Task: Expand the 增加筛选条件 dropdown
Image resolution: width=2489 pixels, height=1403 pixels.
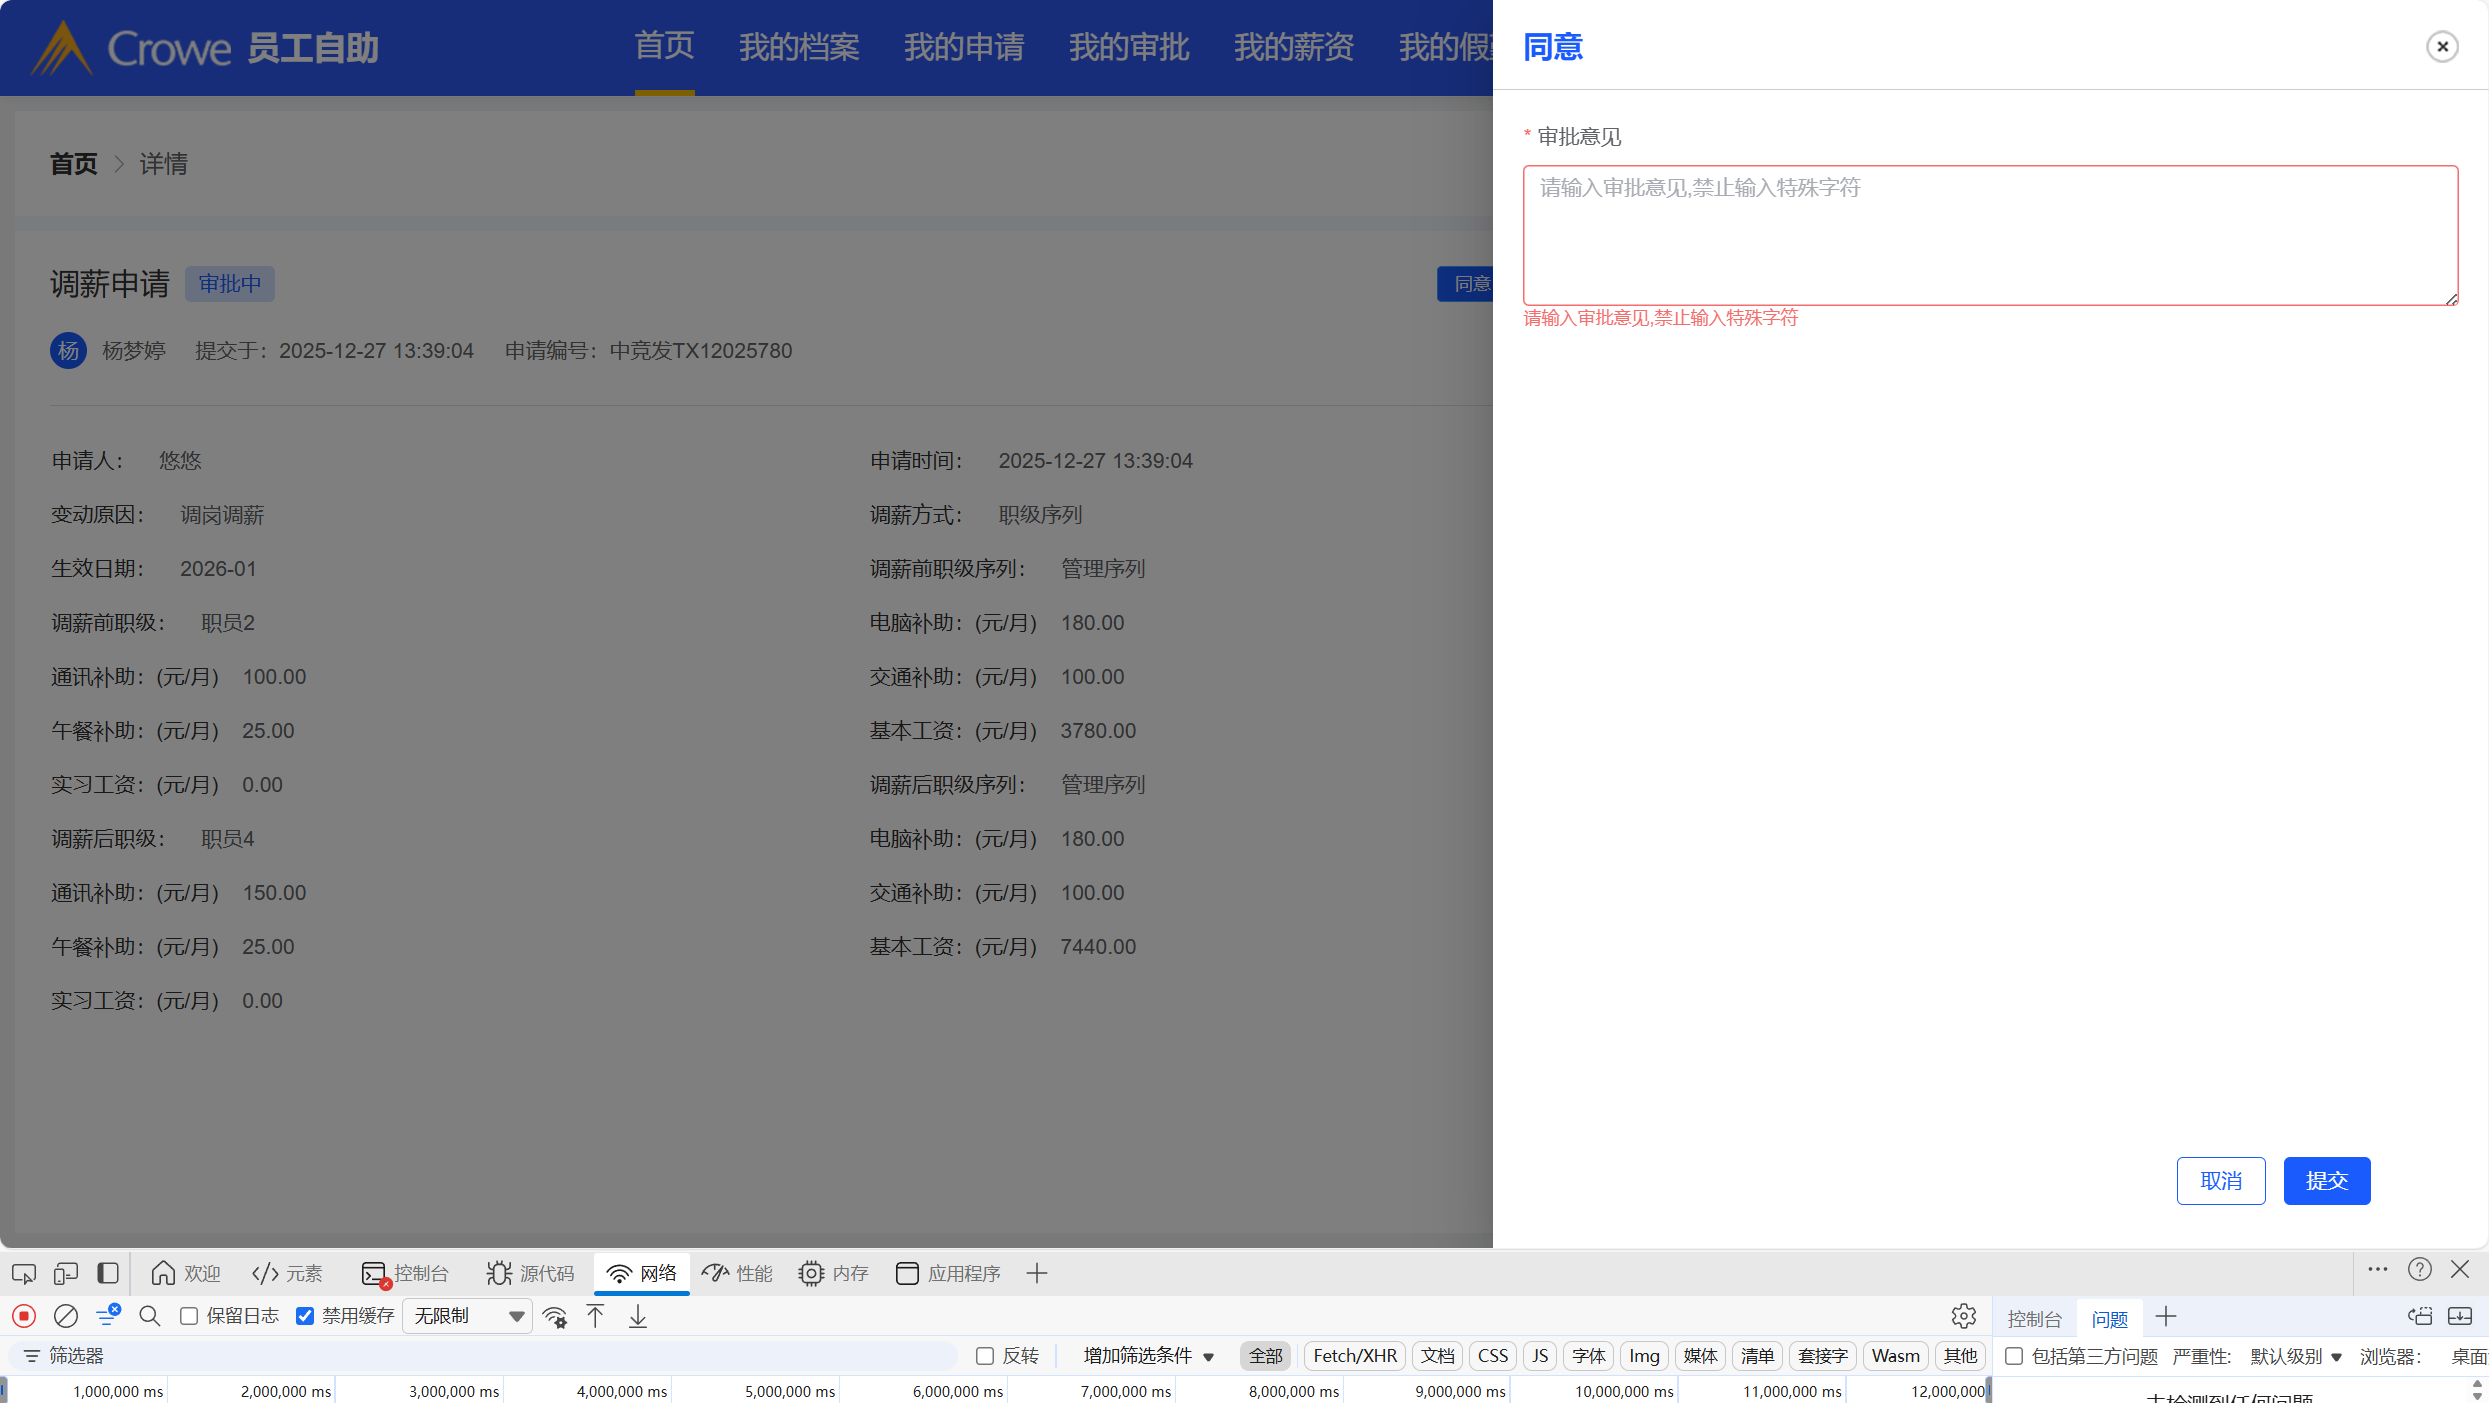Action: [x=1149, y=1356]
